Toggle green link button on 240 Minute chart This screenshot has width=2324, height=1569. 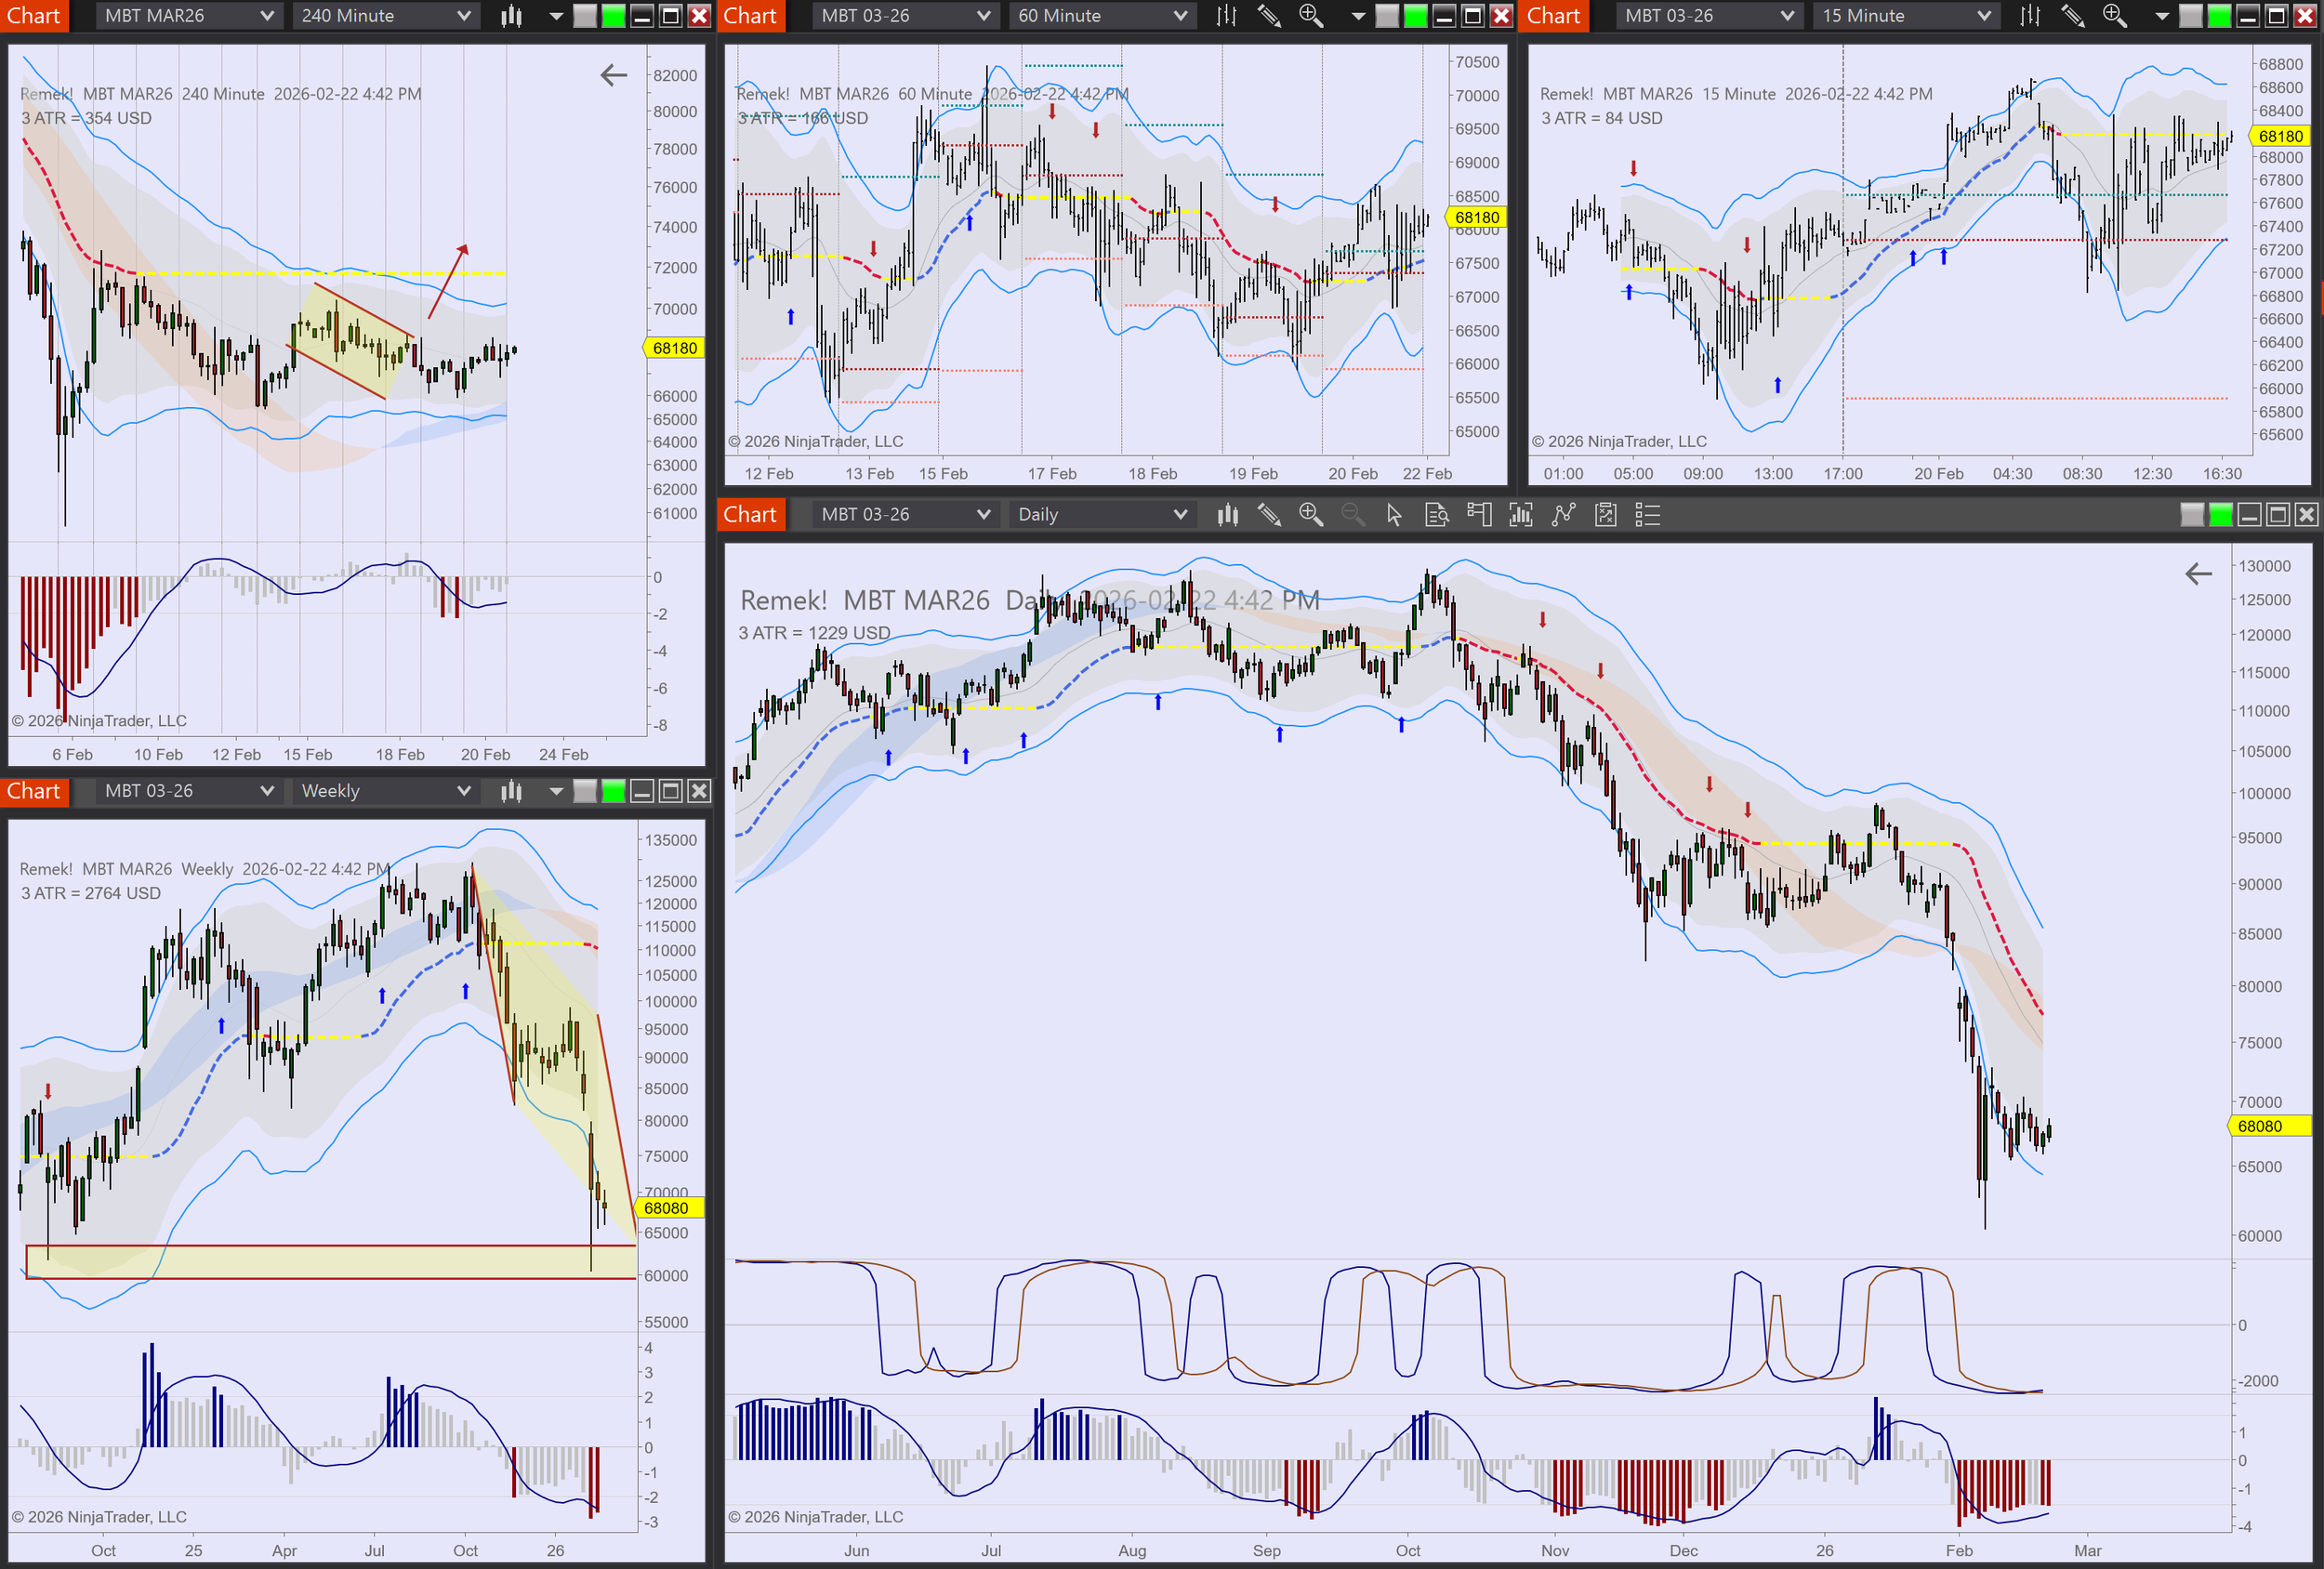point(613,16)
